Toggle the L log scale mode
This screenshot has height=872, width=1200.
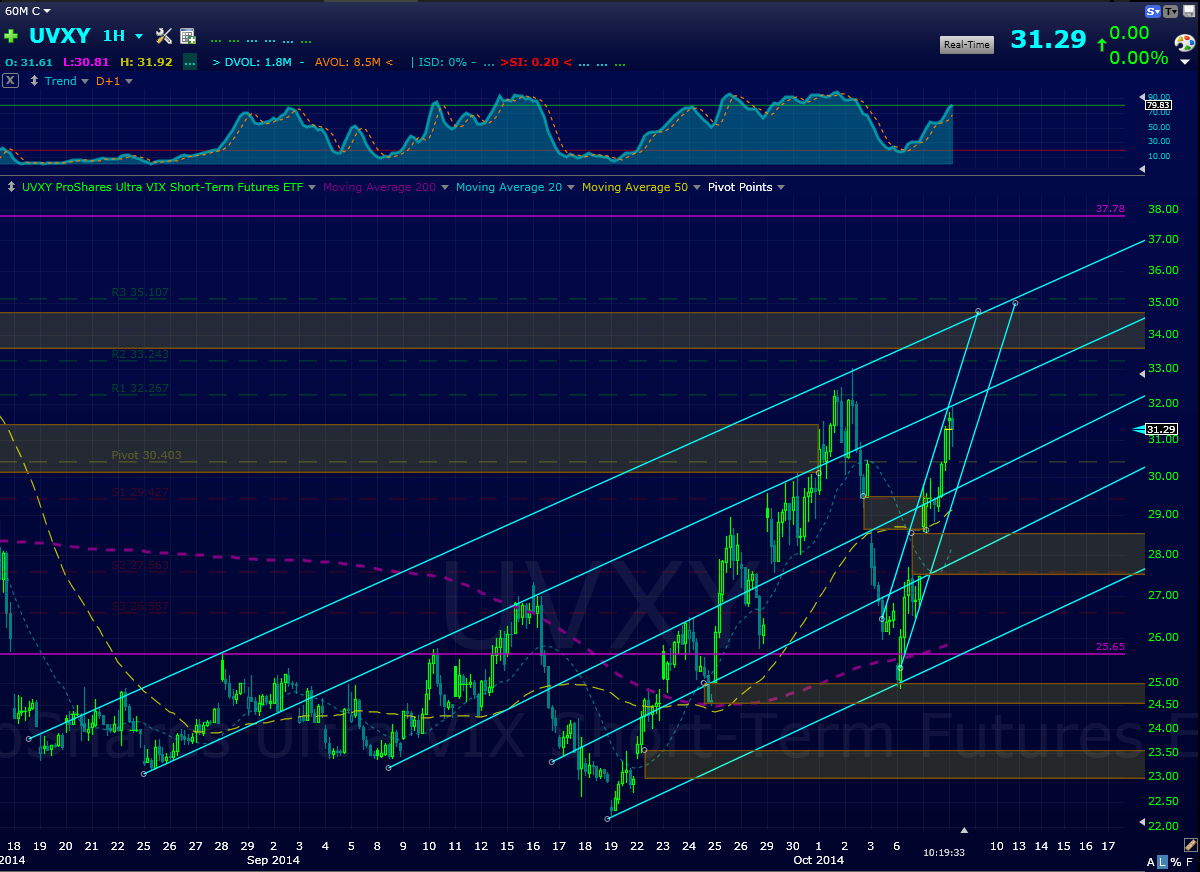(x=1162, y=861)
